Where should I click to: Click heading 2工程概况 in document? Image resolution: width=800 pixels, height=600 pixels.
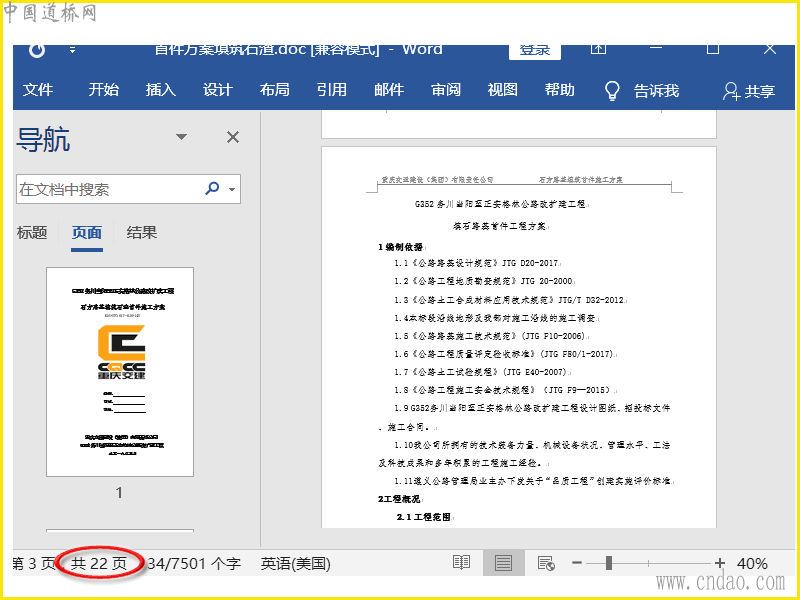click(399, 499)
